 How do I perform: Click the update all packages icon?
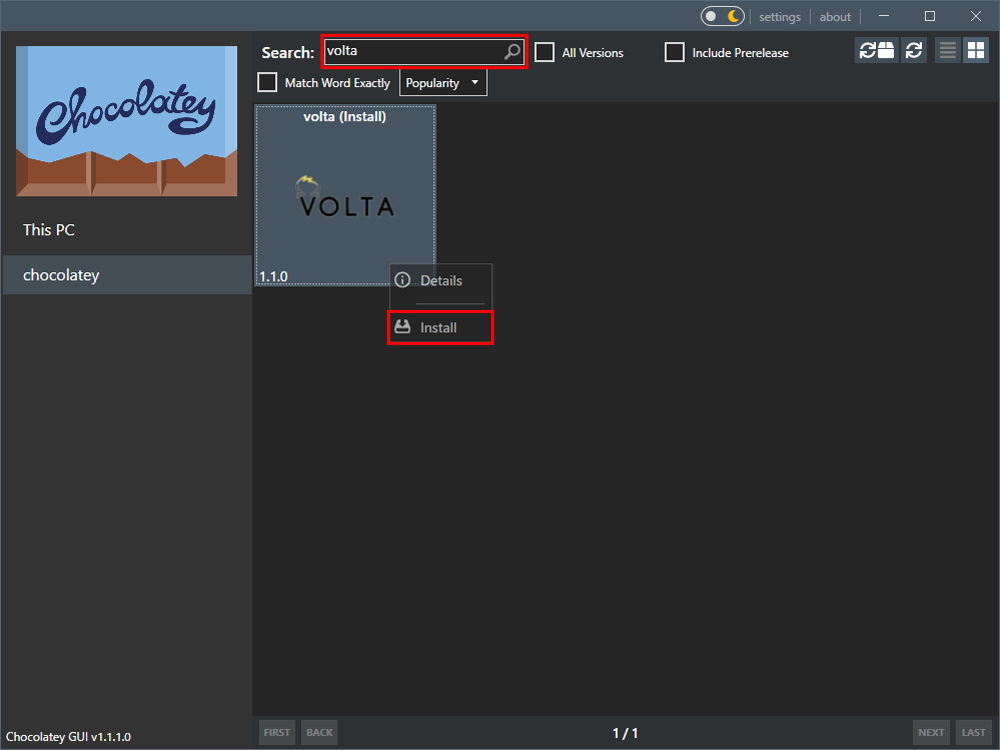coord(876,50)
